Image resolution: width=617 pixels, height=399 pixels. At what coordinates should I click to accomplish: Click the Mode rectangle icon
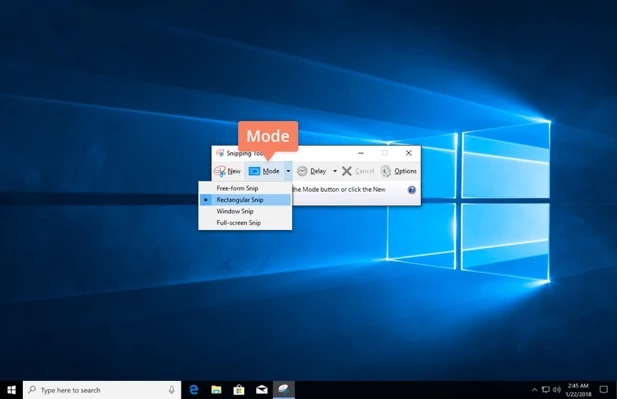(254, 171)
